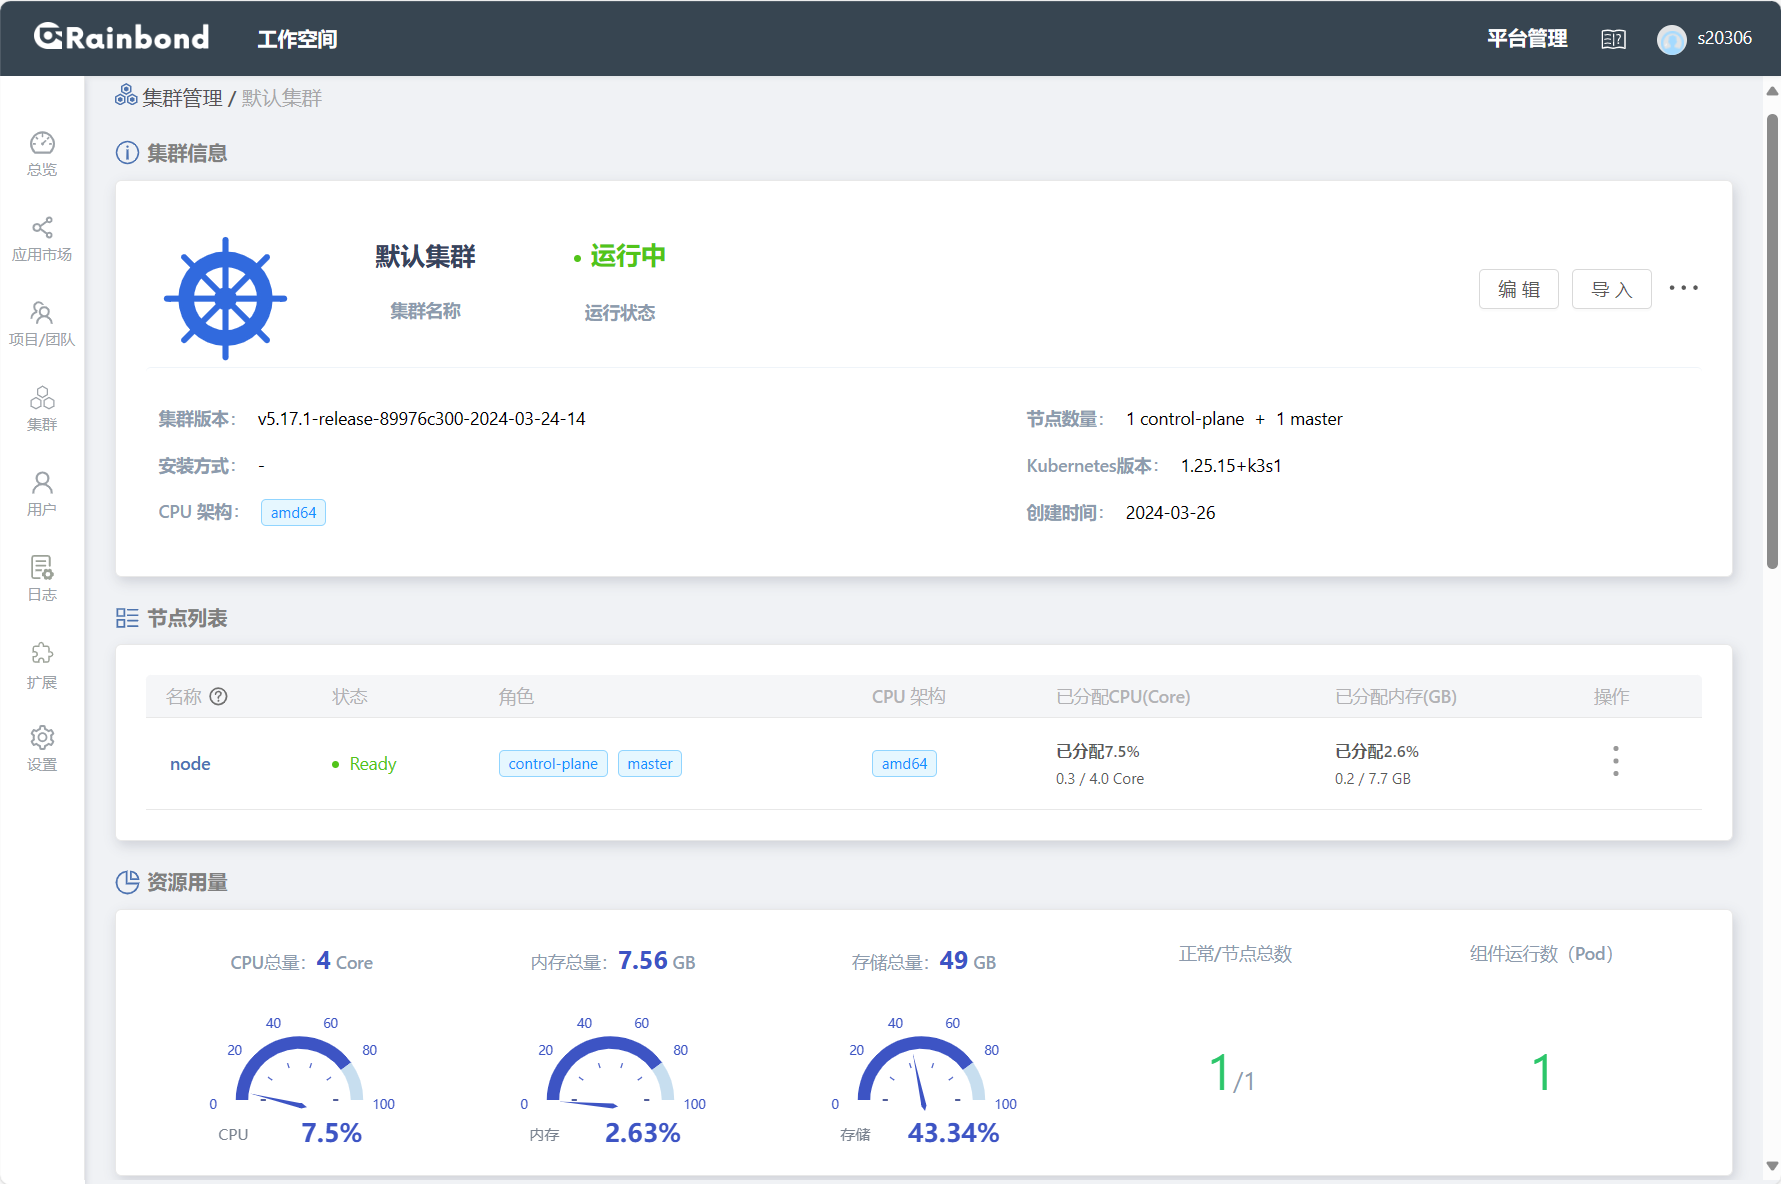Switch to the 平台管理 platform management tab
Viewport: 1781px width, 1184px height.
(1526, 39)
